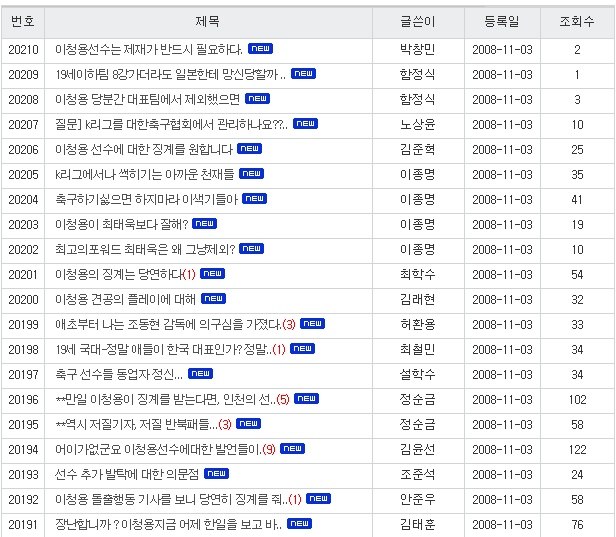The height and width of the screenshot is (537, 616).
Task: Click author 박창민 in row 20210
Action: click(418, 49)
